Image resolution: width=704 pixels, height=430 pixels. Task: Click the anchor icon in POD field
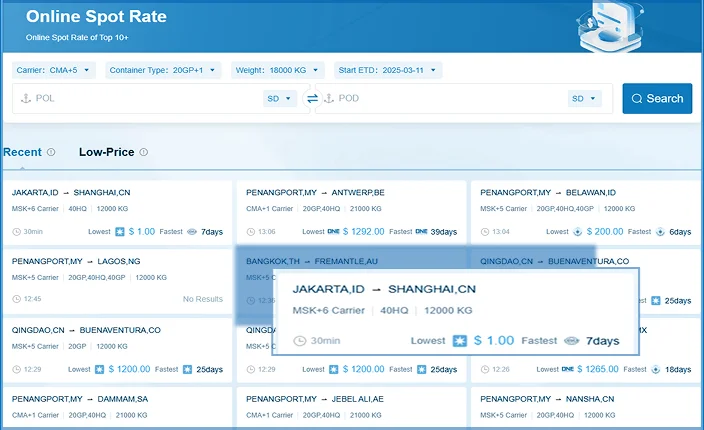click(x=329, y=98)
